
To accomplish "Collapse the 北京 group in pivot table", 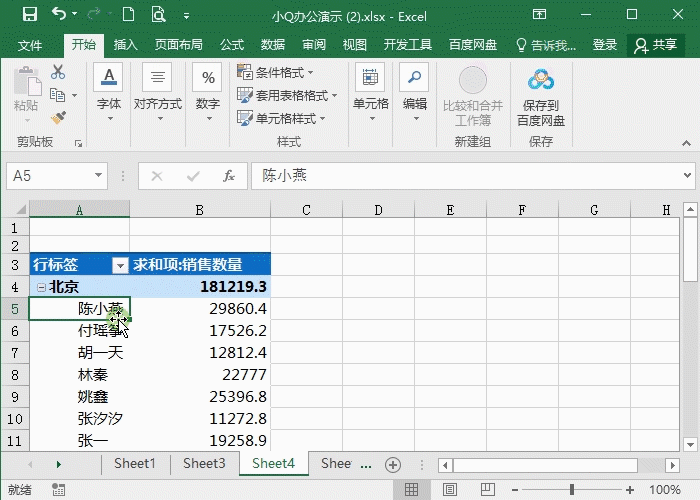I will [41, 287].
